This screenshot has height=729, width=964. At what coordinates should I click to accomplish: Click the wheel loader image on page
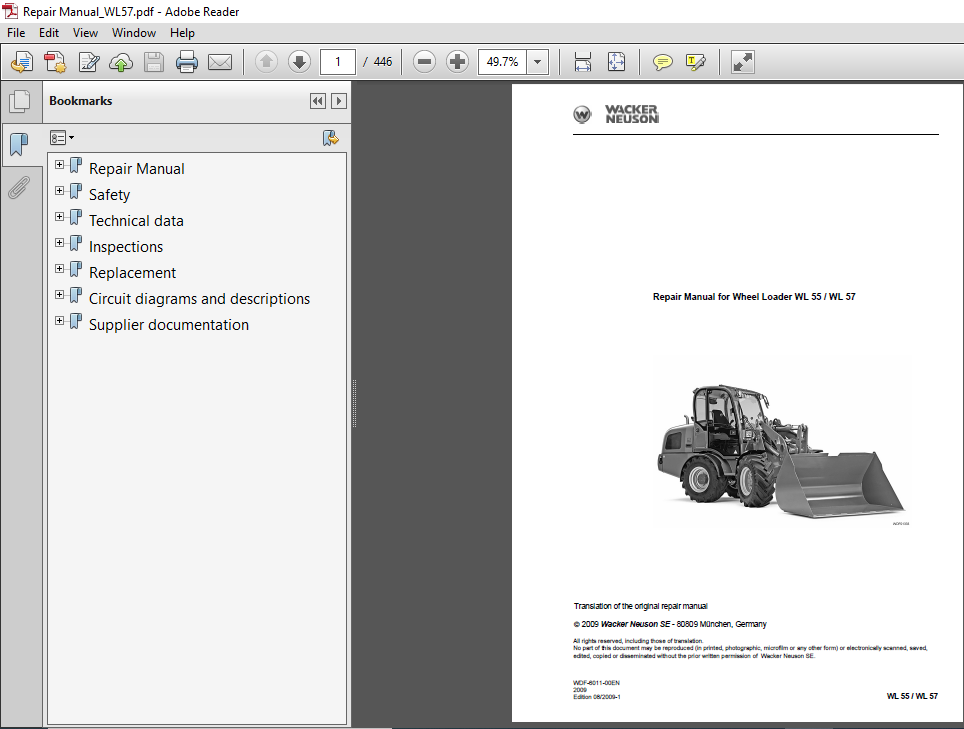(781, 451)
